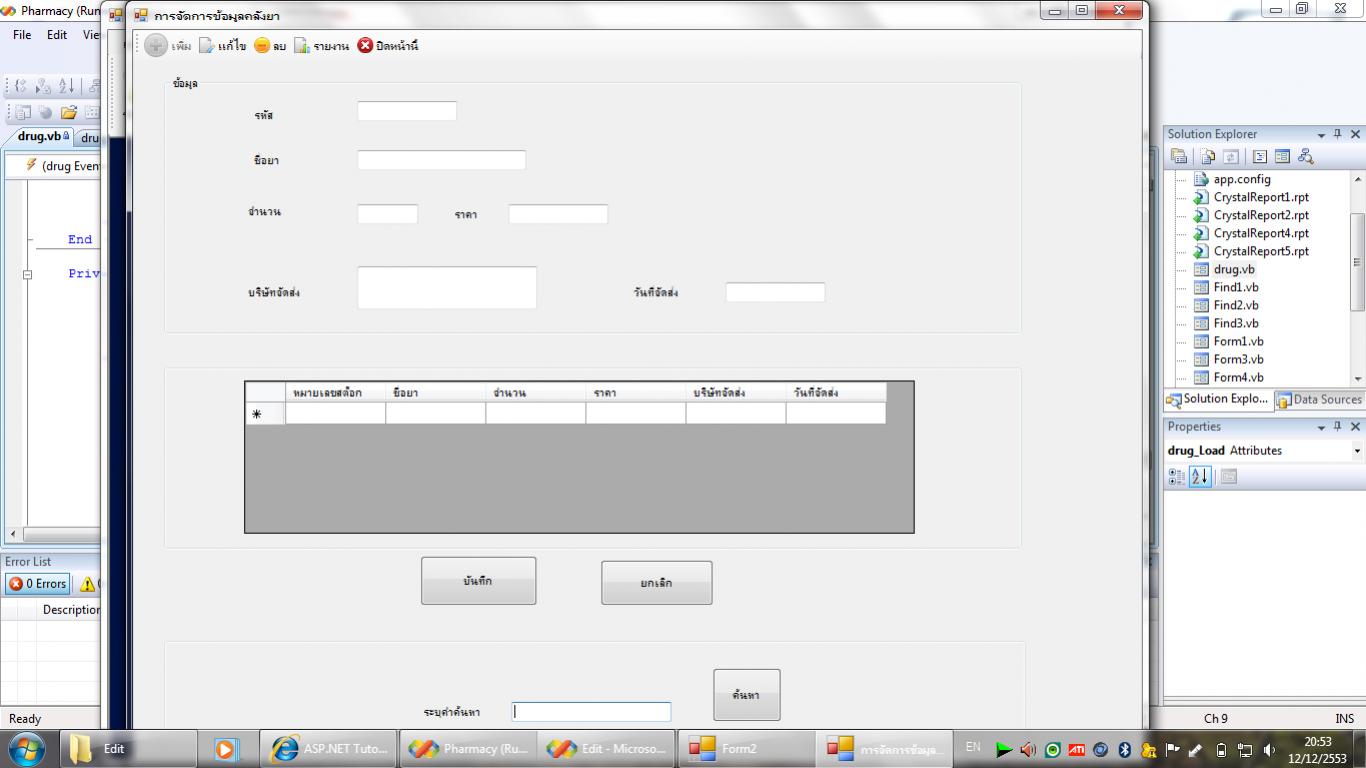Click the View Code icon in Solution Explorer
Viewport: 1366px width, 768px height.
click(1259, 156)
